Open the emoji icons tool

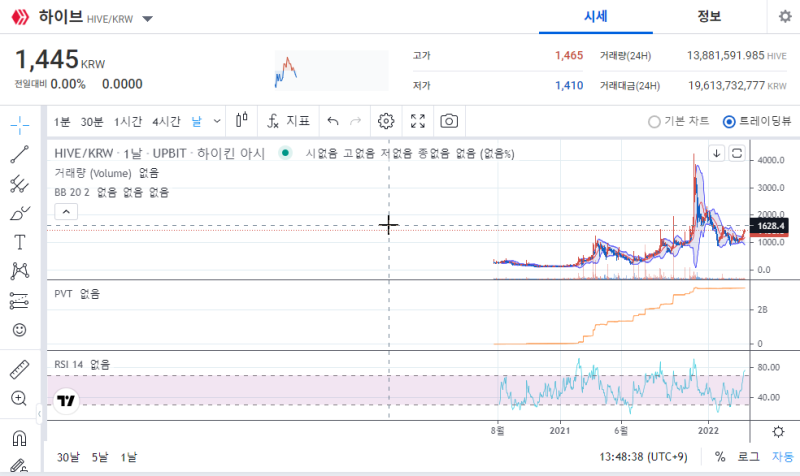[19, 330]
